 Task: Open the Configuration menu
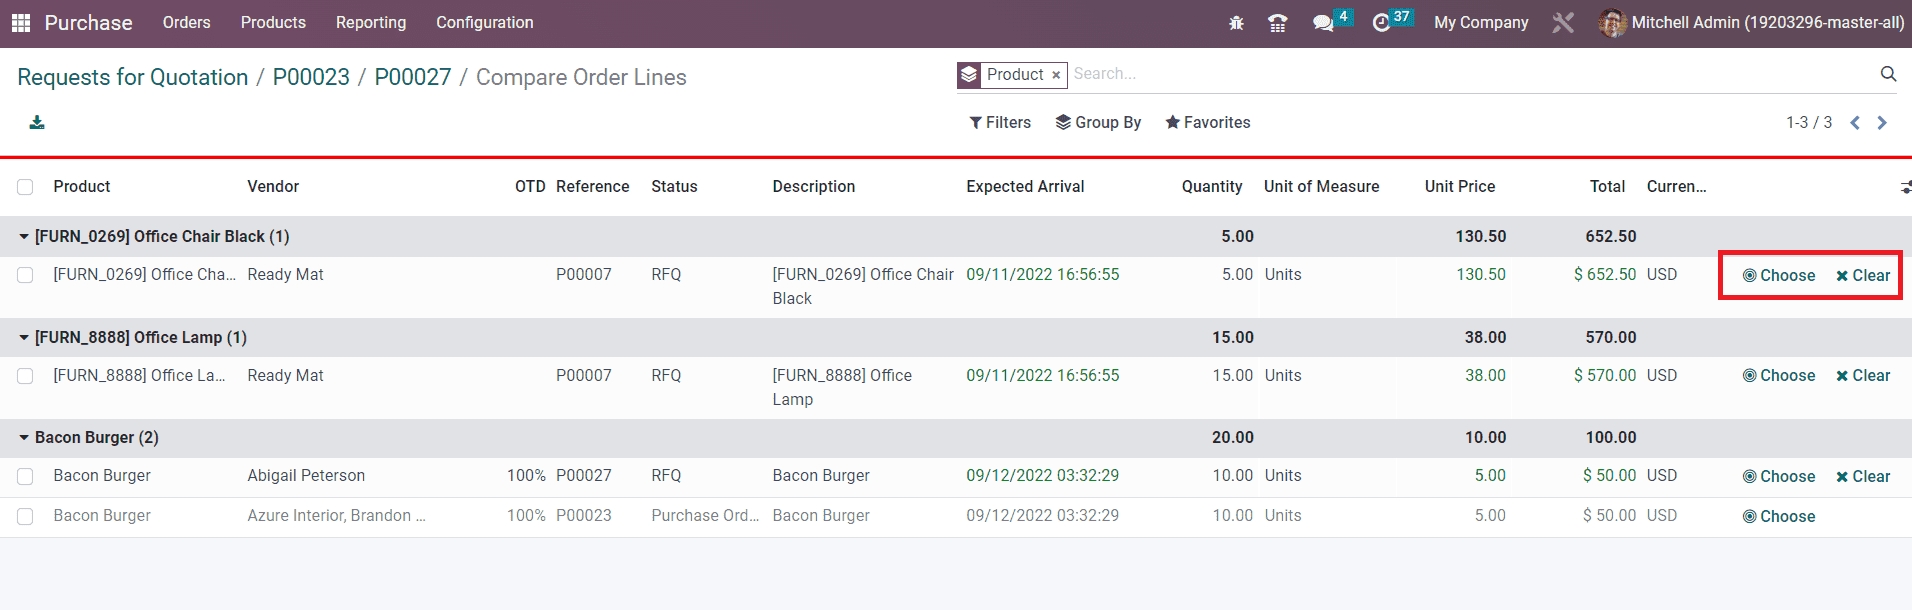coord(484,23)
